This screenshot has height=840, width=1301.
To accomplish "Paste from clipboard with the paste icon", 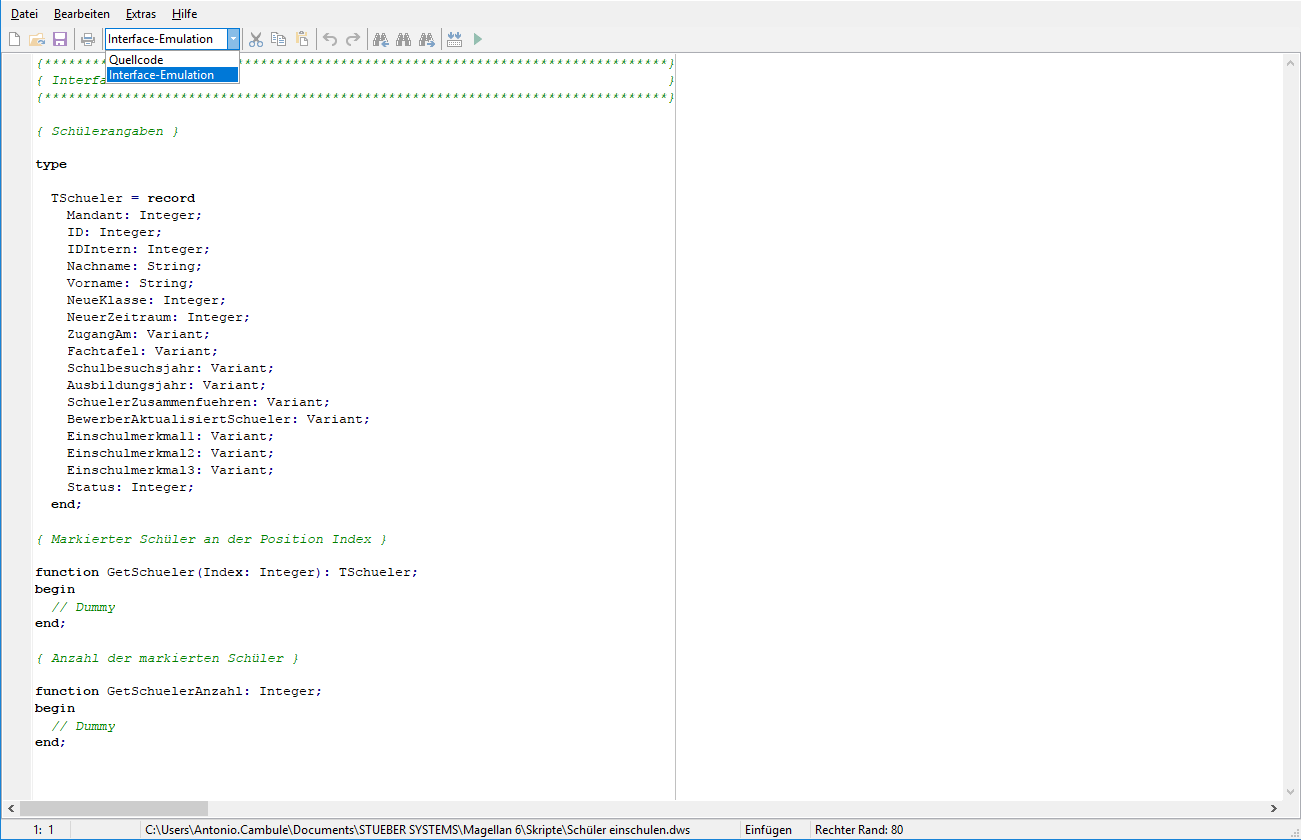I will tap(302, 39).
